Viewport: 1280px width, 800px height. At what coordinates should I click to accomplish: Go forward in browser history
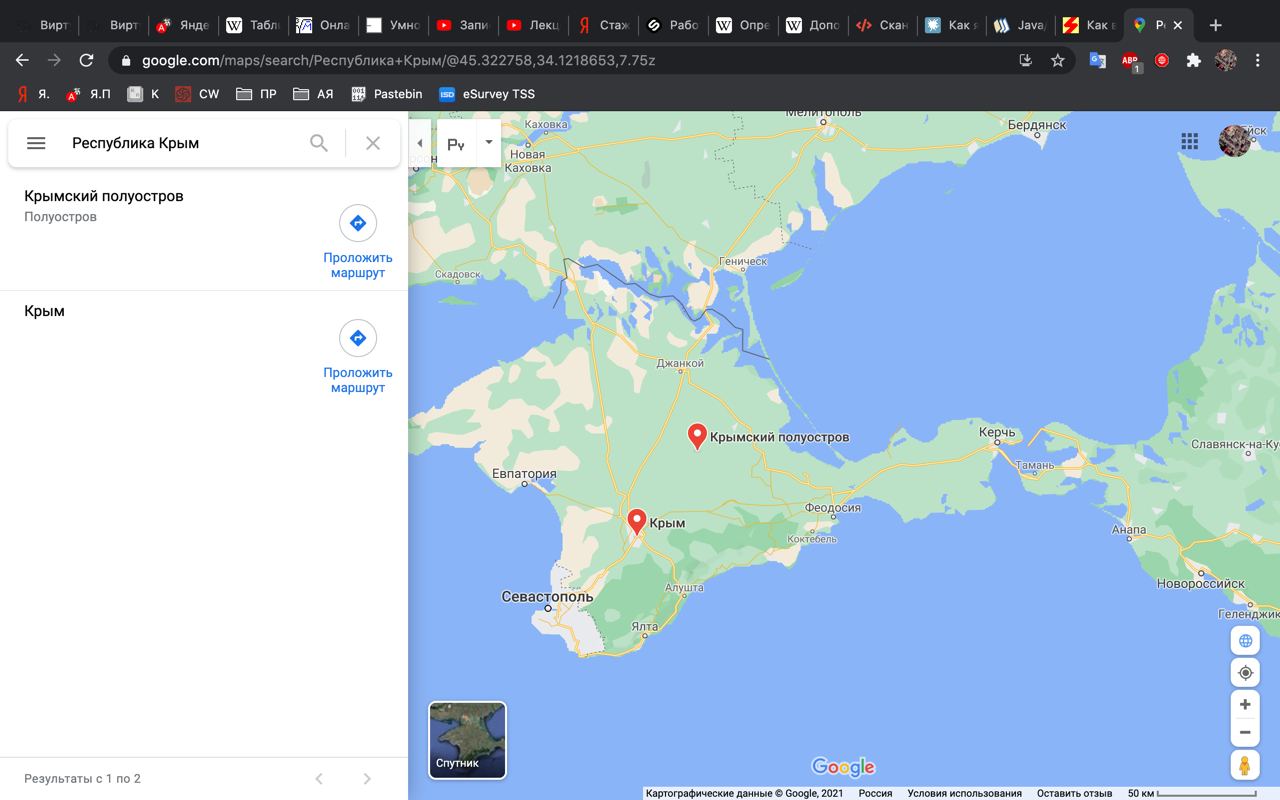(54, 60)
